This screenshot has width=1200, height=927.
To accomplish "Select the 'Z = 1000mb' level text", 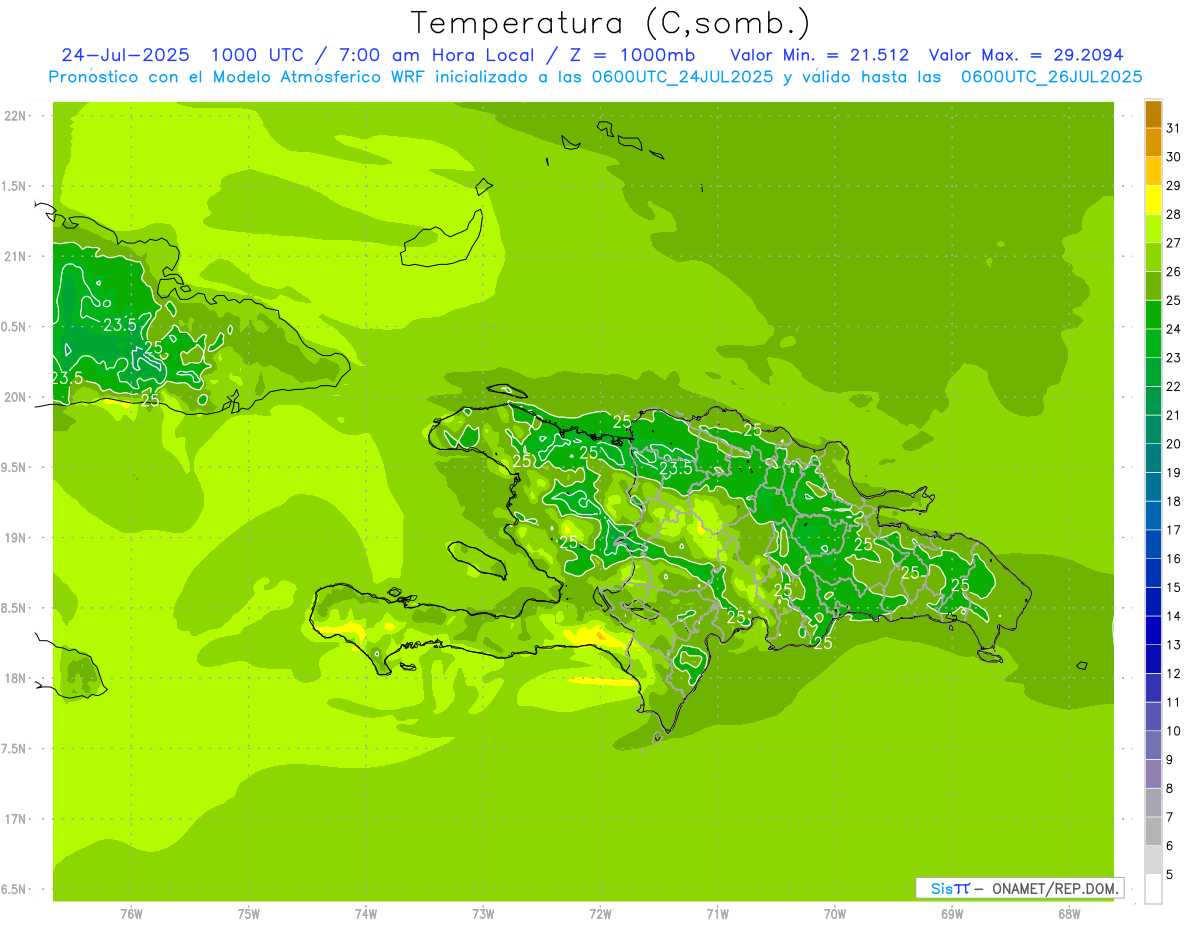I will (630, 55).
